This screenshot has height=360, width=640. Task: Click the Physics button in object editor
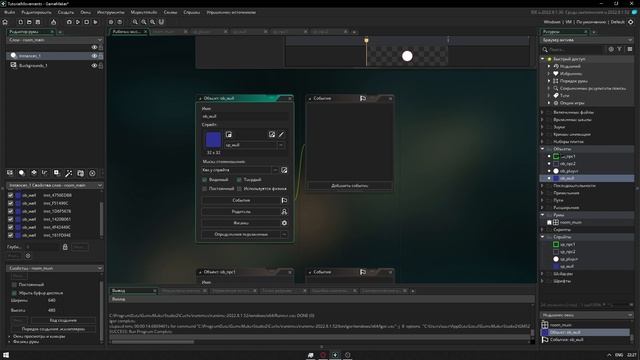(244, 223)
